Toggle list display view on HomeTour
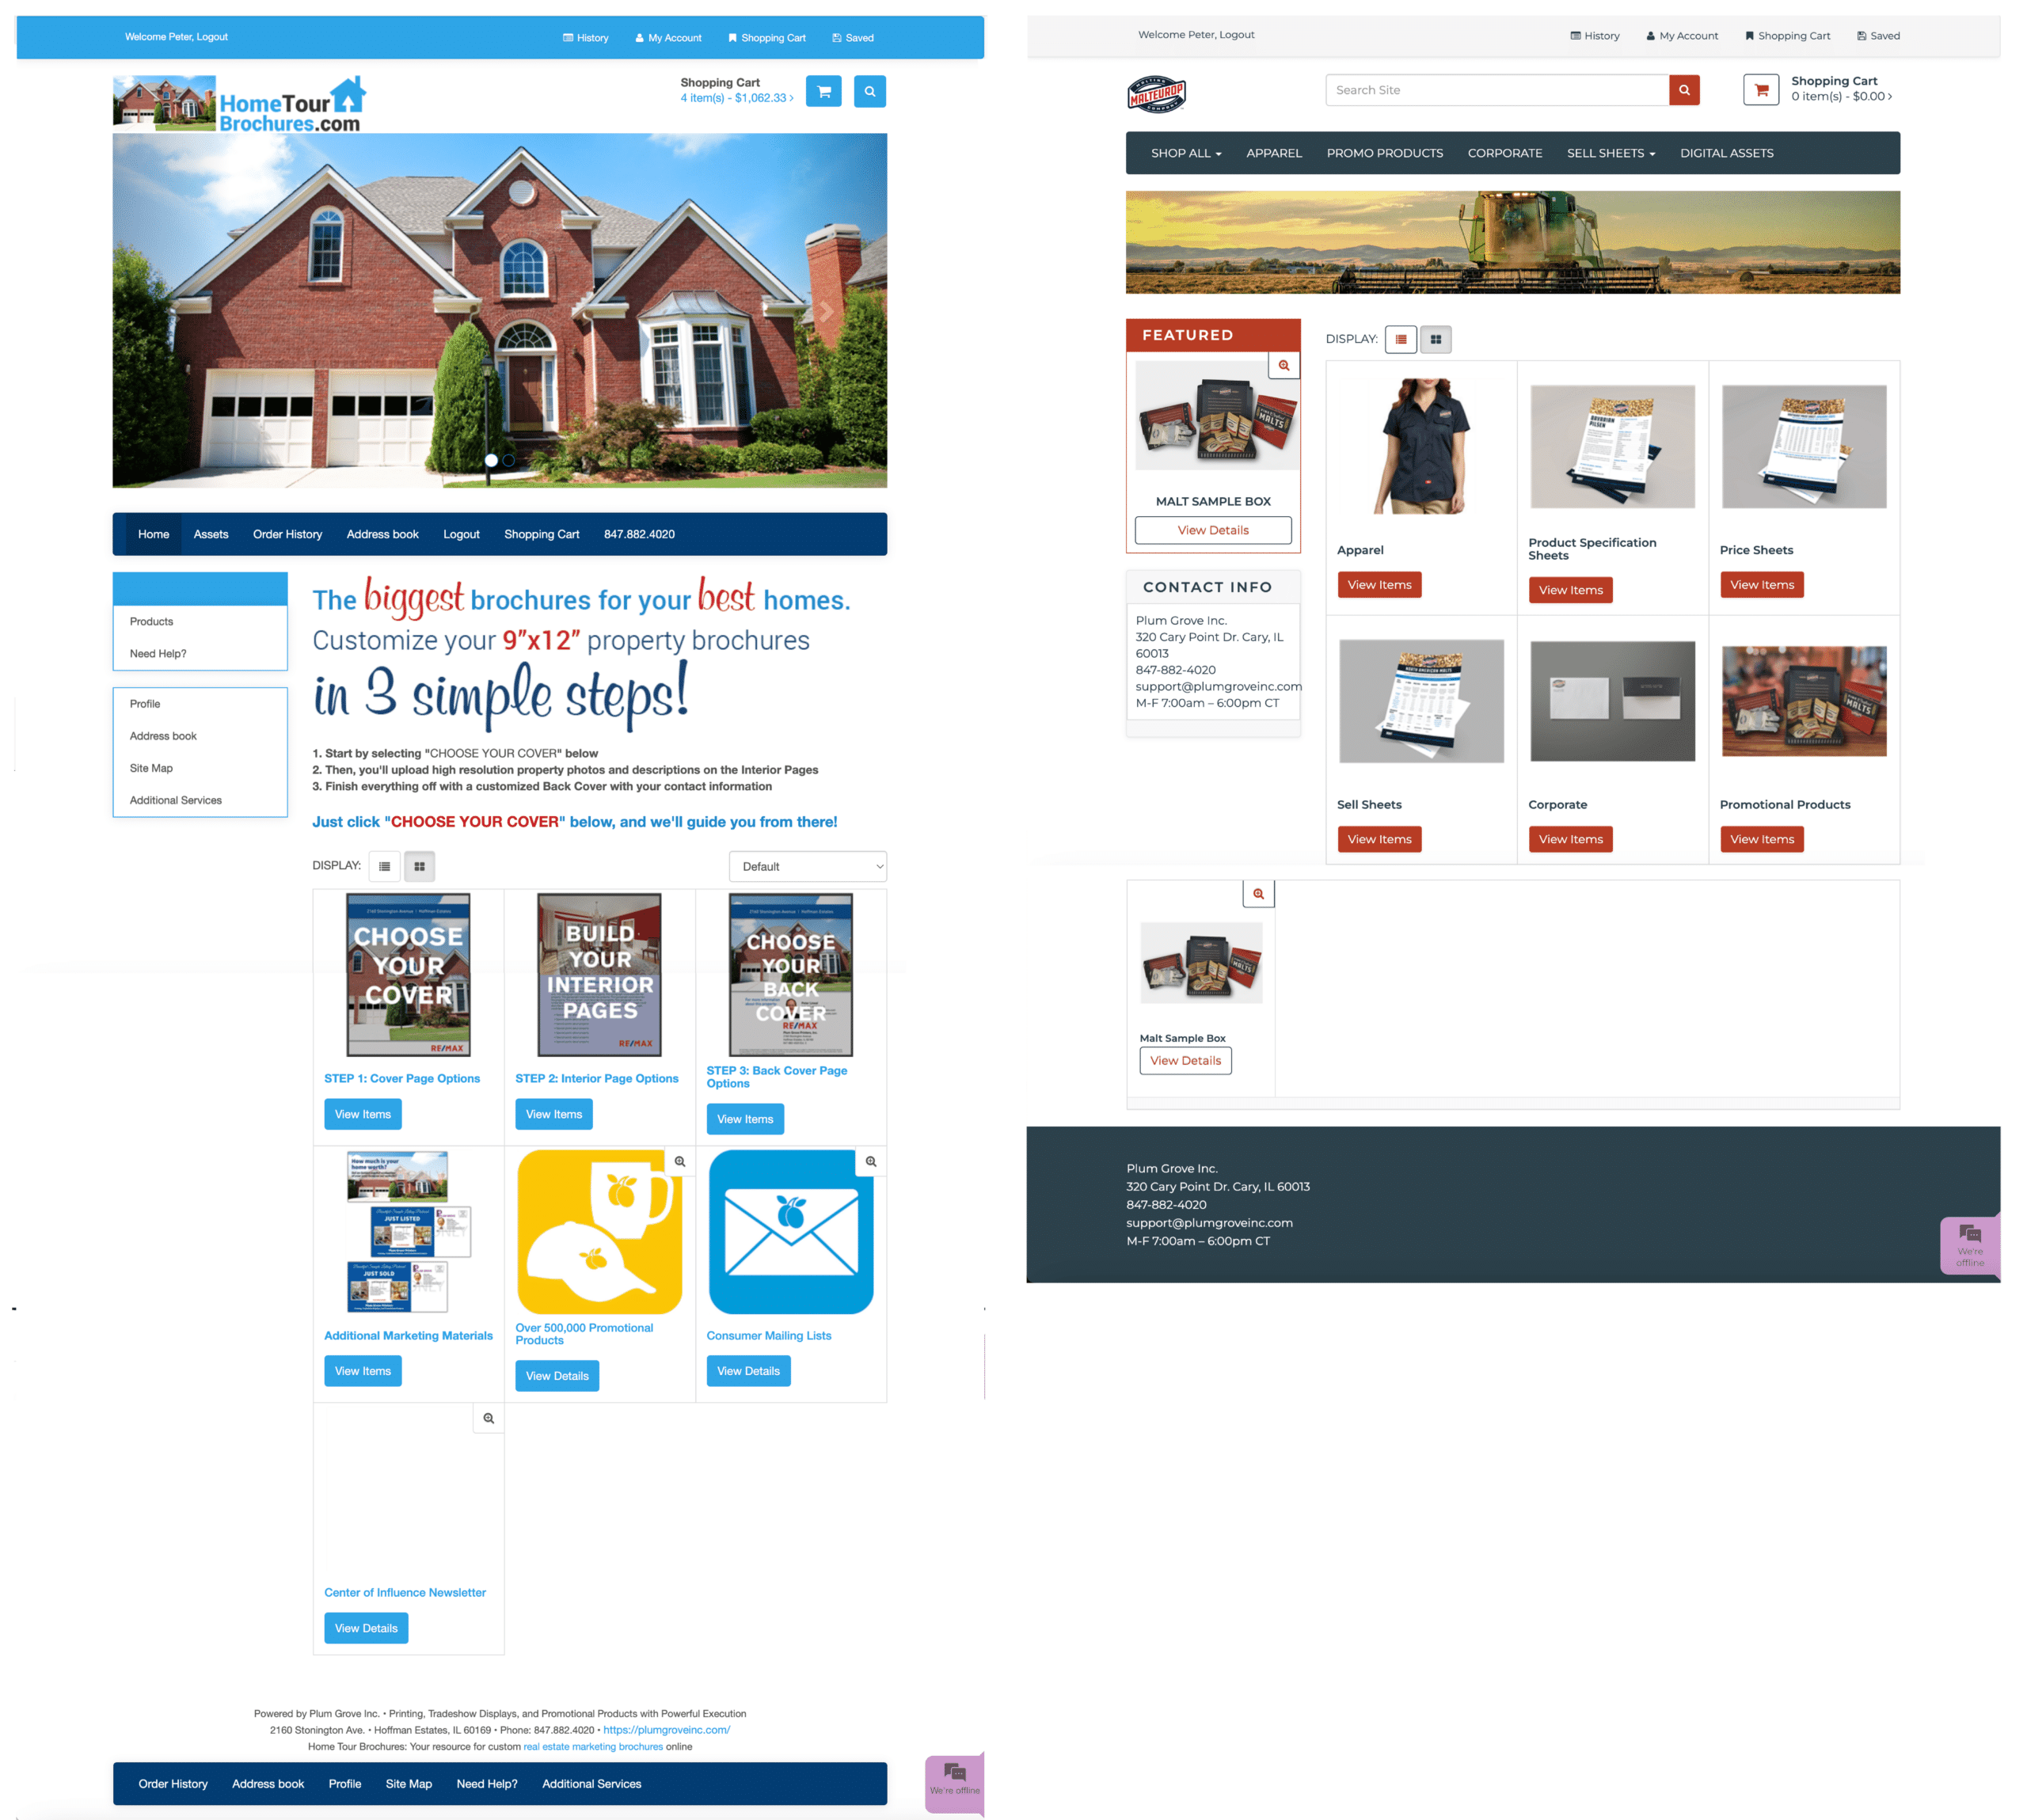The height and width of the screenshot is (1820, 2027). [x=385, y=864]
